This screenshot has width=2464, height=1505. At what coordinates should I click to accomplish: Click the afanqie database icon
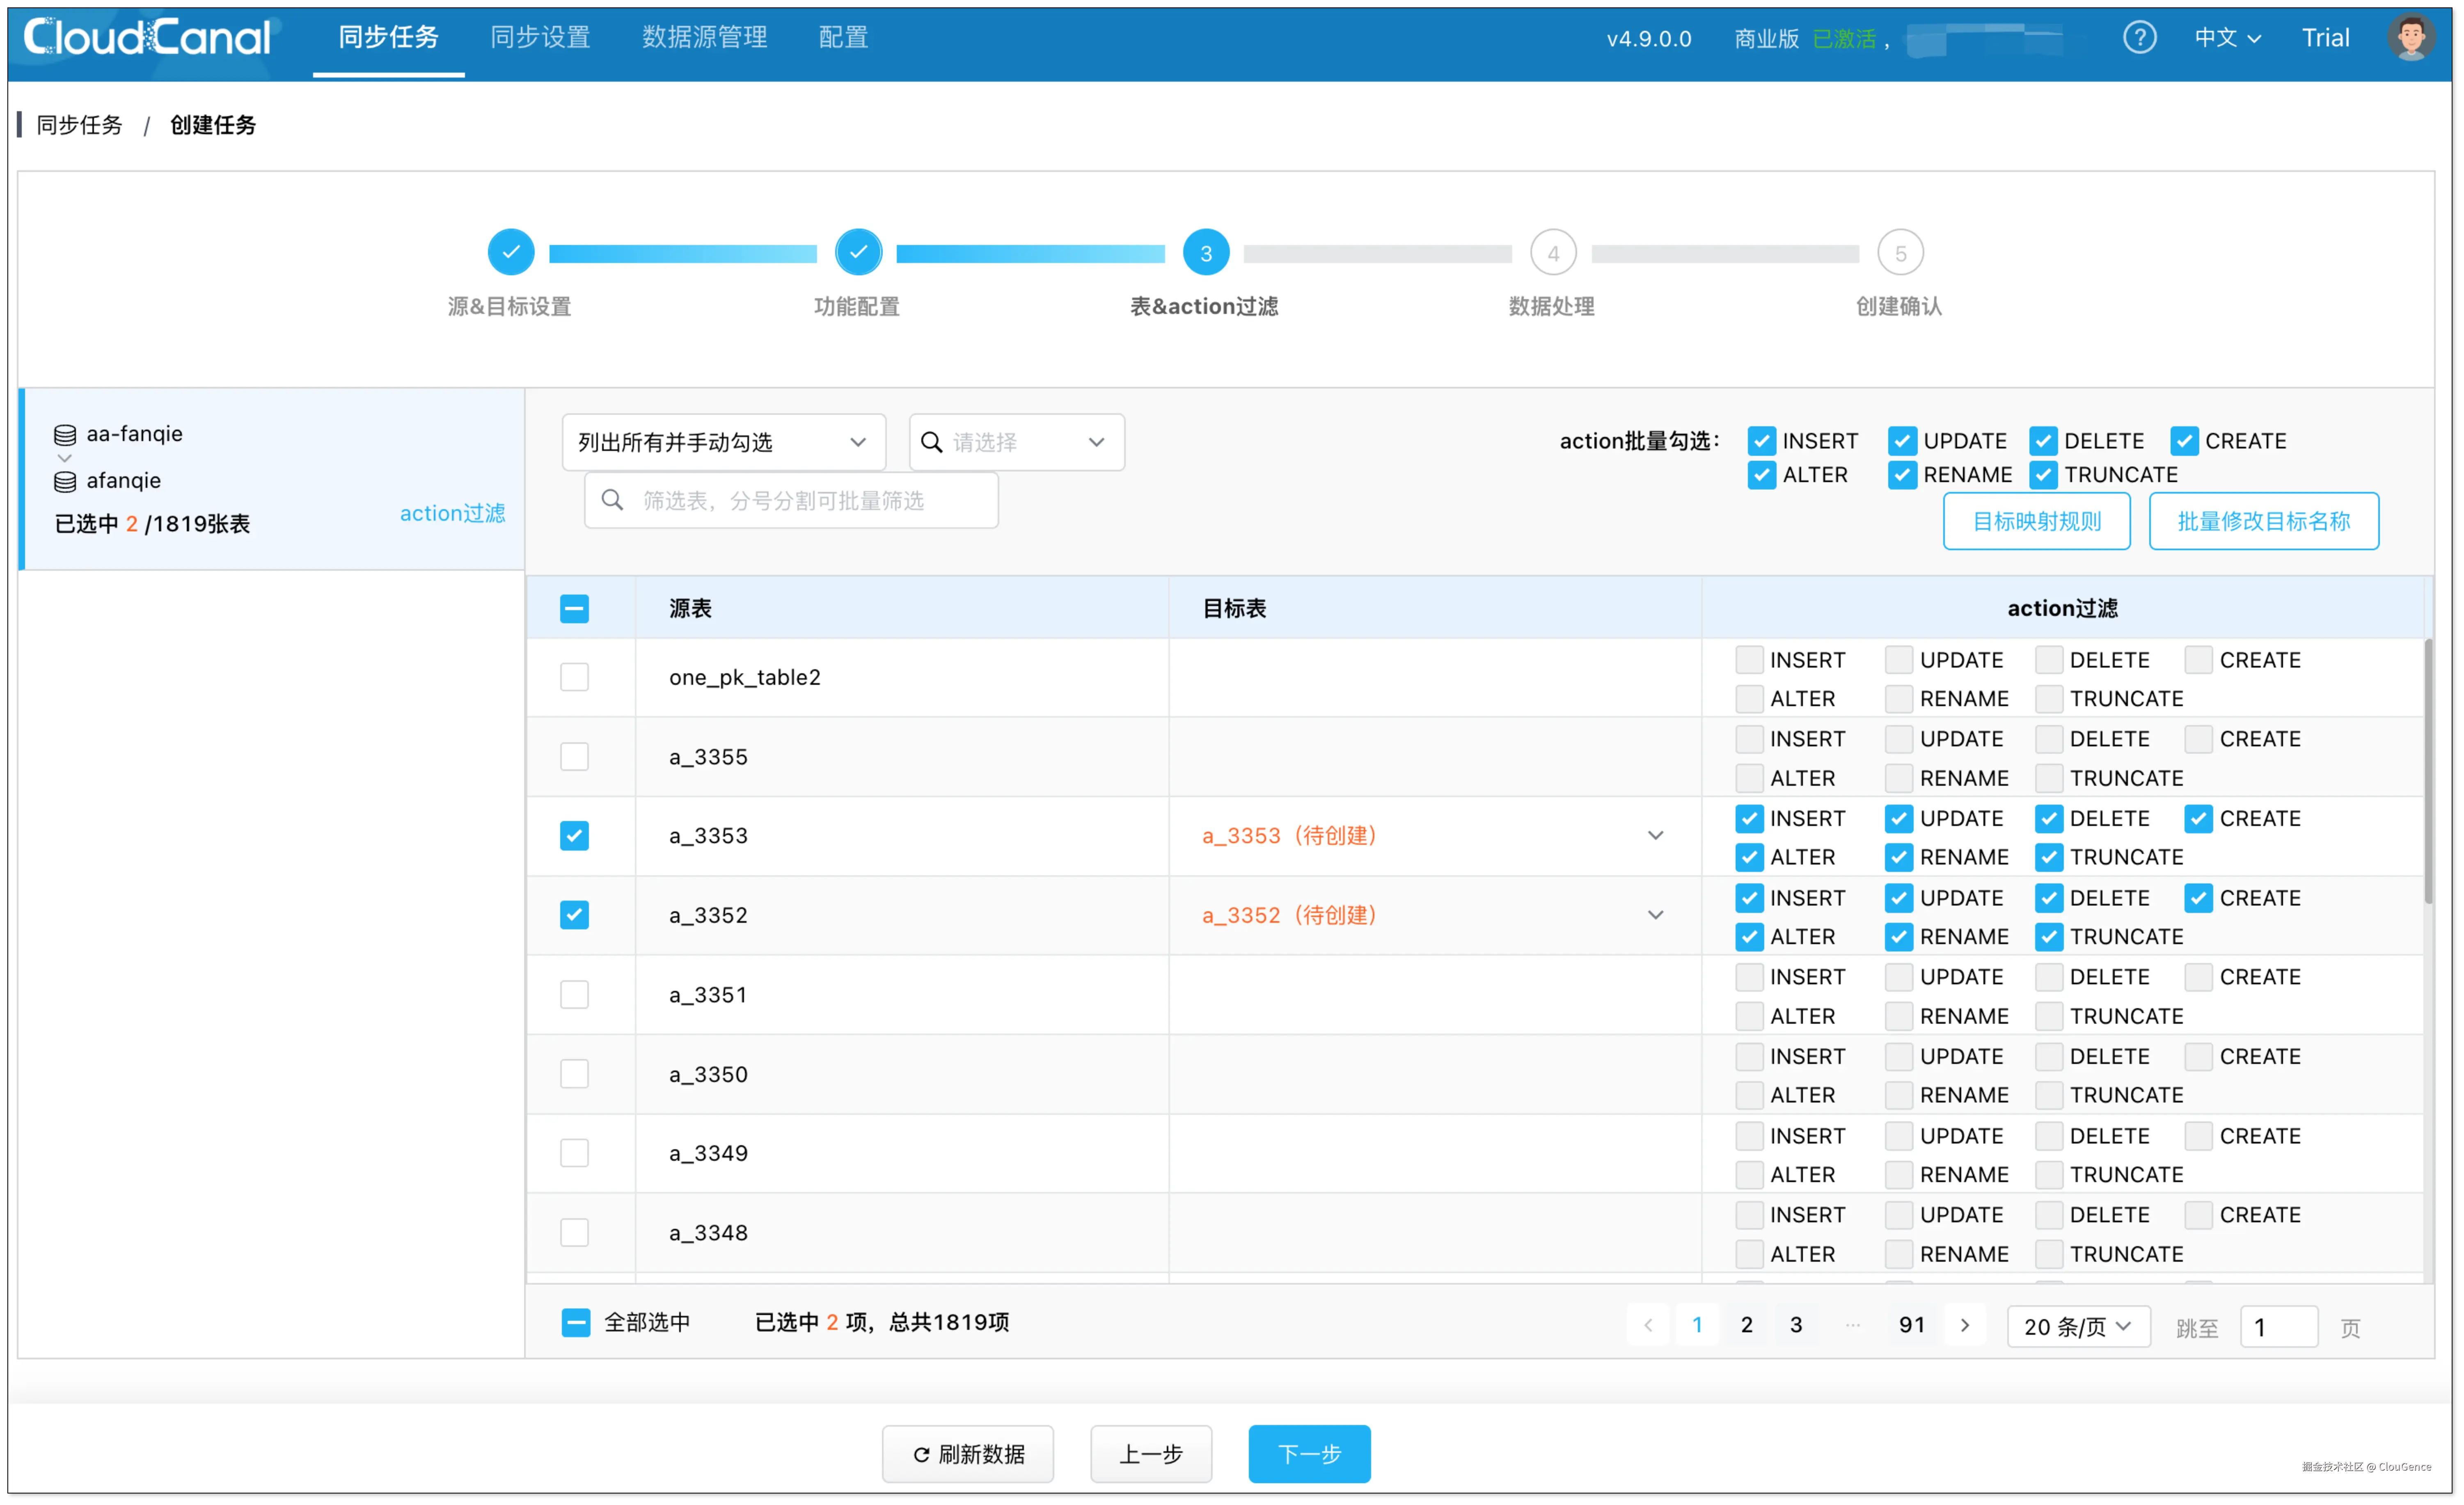pyautogui.click(x=65, y=482)
